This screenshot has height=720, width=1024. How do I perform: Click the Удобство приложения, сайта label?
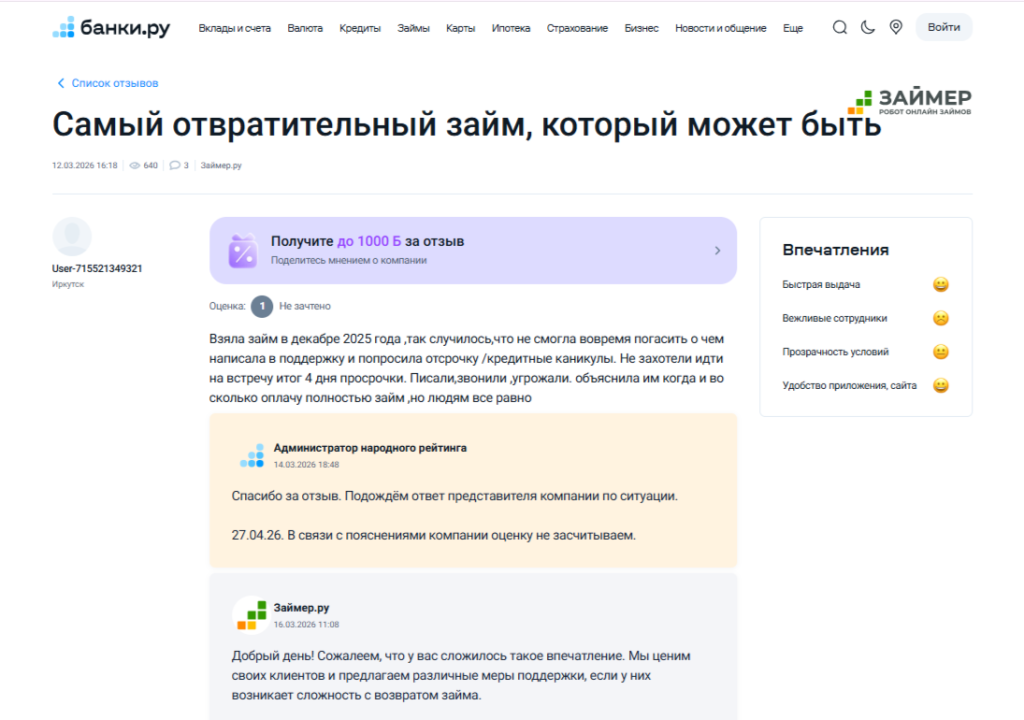pos(850,385)
